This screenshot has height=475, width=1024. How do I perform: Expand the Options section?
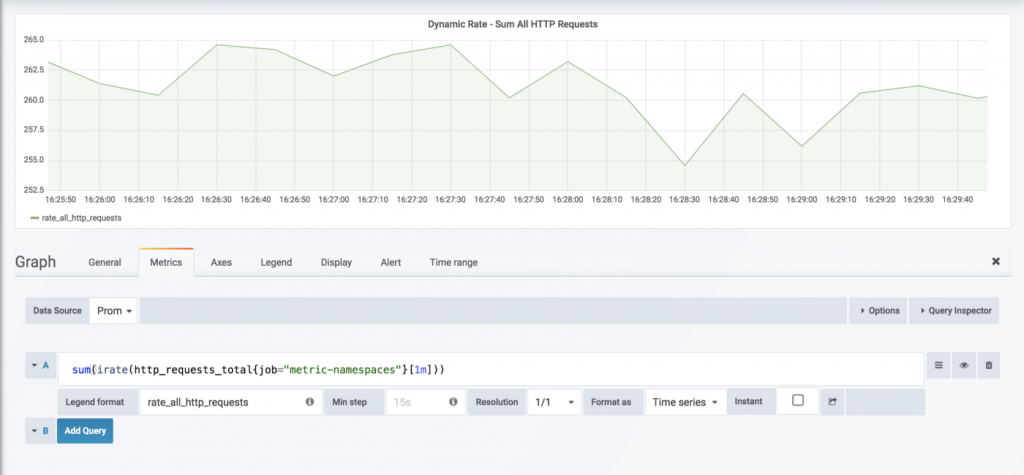(x=879, y=311)
